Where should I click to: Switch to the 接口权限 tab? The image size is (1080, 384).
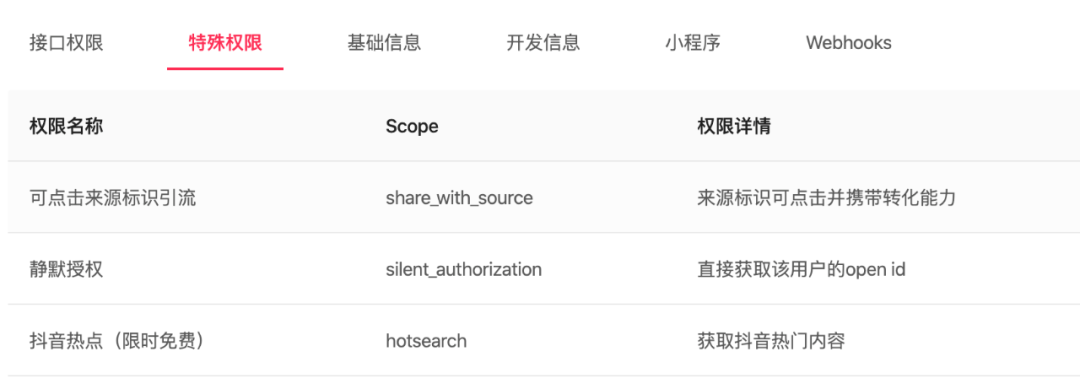click(x=66, y=43)
